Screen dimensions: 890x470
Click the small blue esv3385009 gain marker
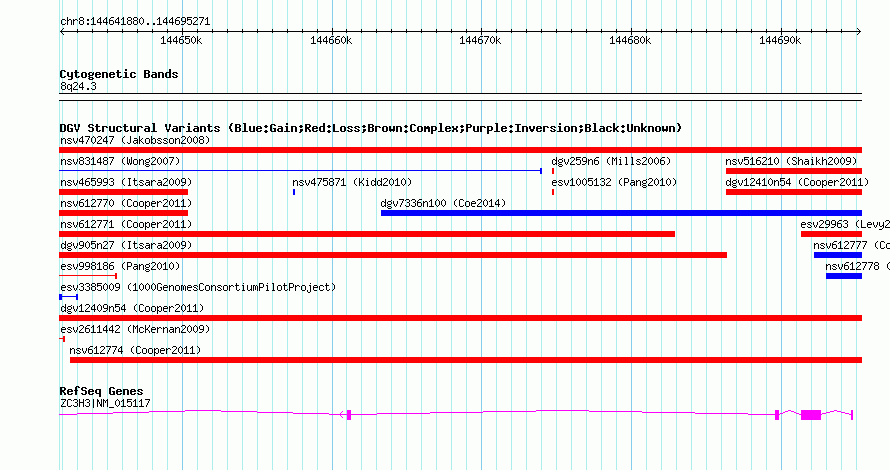click(x=69, y=297)
